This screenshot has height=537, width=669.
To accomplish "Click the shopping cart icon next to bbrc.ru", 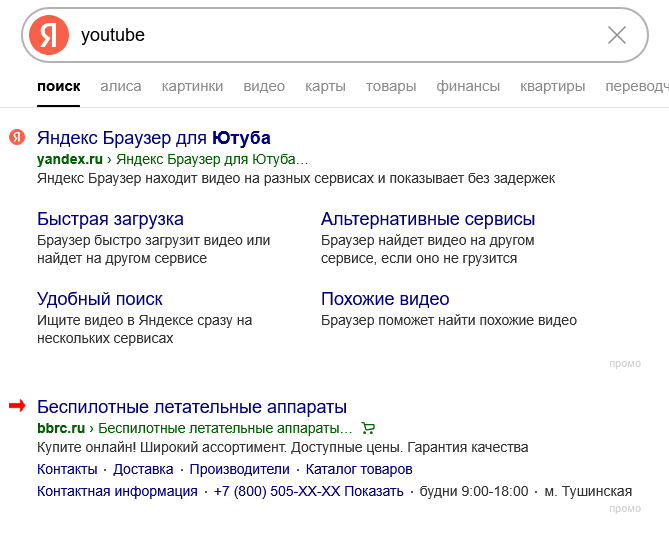I will (x=368, y=428).
